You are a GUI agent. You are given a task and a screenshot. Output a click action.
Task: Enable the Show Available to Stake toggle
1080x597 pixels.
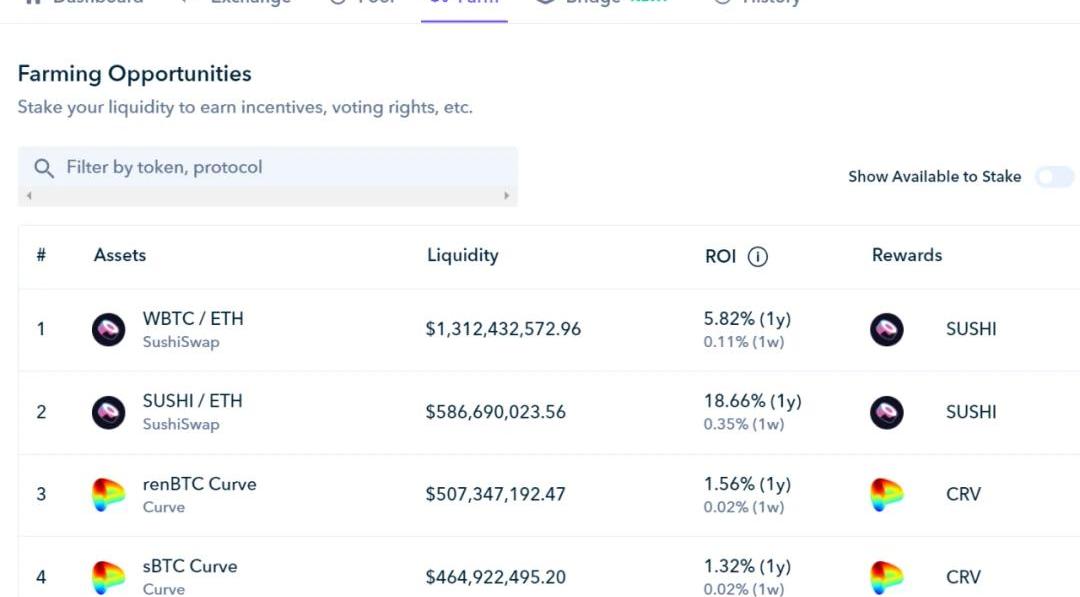pos(1054,177)
